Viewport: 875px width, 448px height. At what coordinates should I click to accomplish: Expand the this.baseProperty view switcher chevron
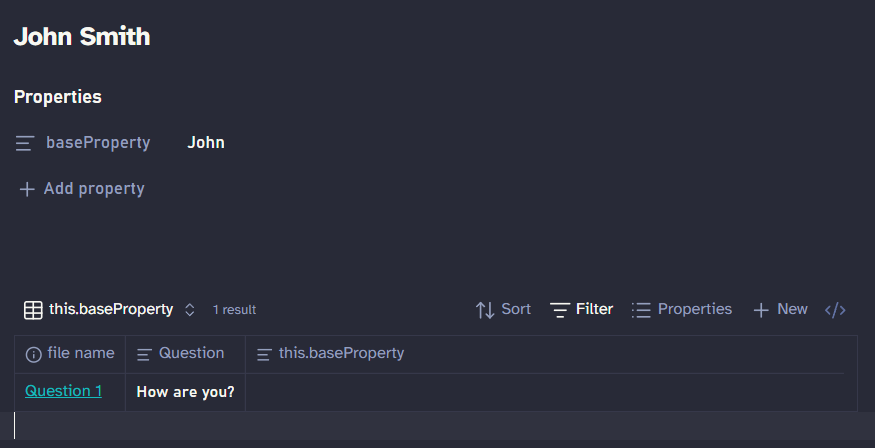coord(190,310)
